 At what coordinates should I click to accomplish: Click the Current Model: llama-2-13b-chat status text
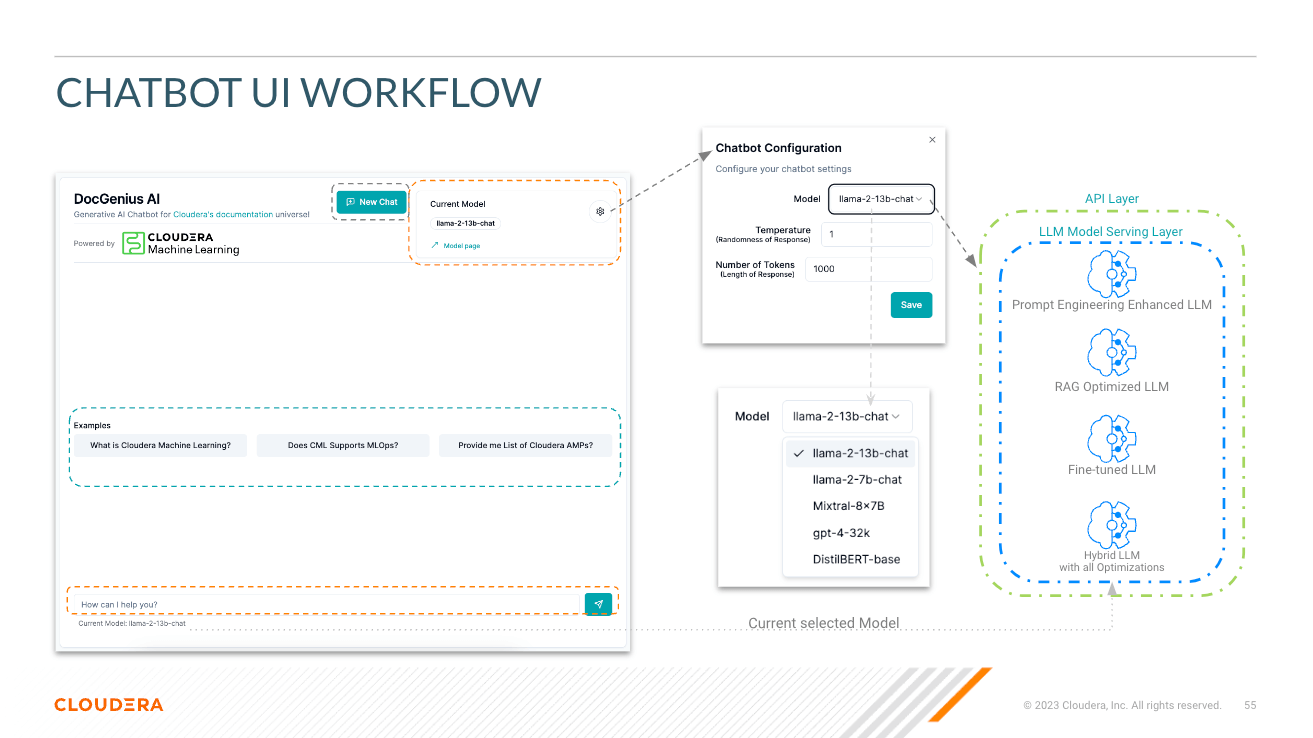click(x=132, y=623)
